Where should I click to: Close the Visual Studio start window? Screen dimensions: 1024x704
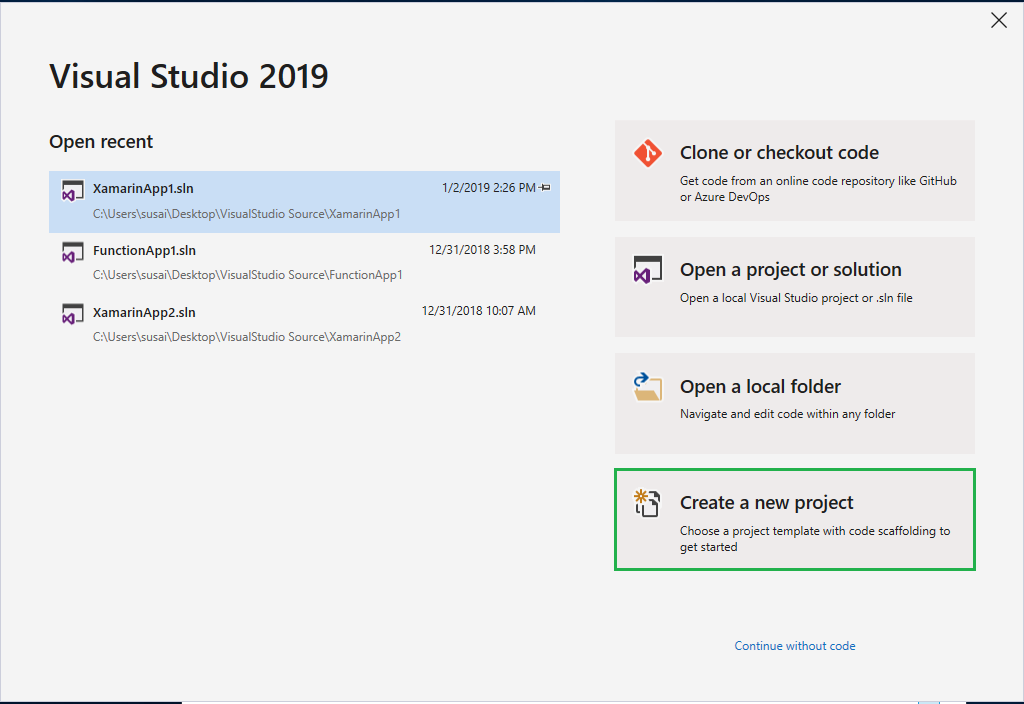[998, 19]
